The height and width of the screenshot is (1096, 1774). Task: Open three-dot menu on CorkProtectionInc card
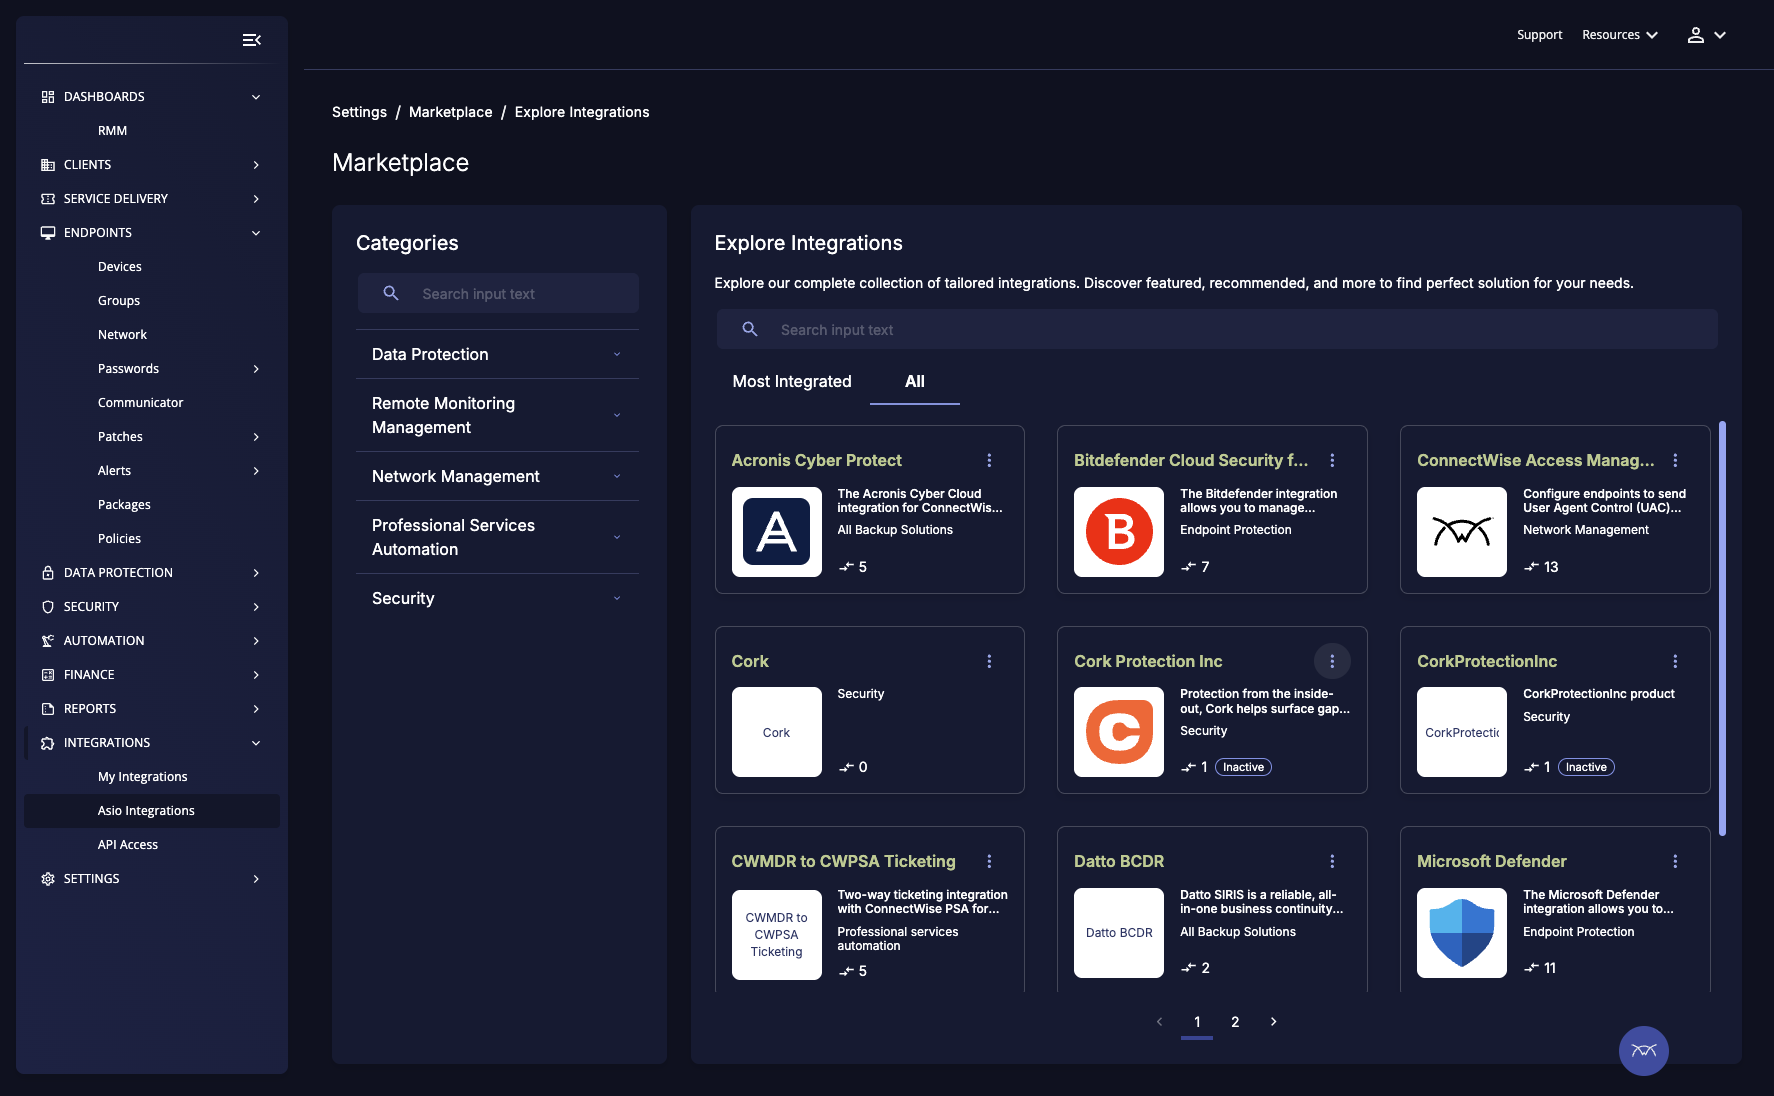[1675, 661]
